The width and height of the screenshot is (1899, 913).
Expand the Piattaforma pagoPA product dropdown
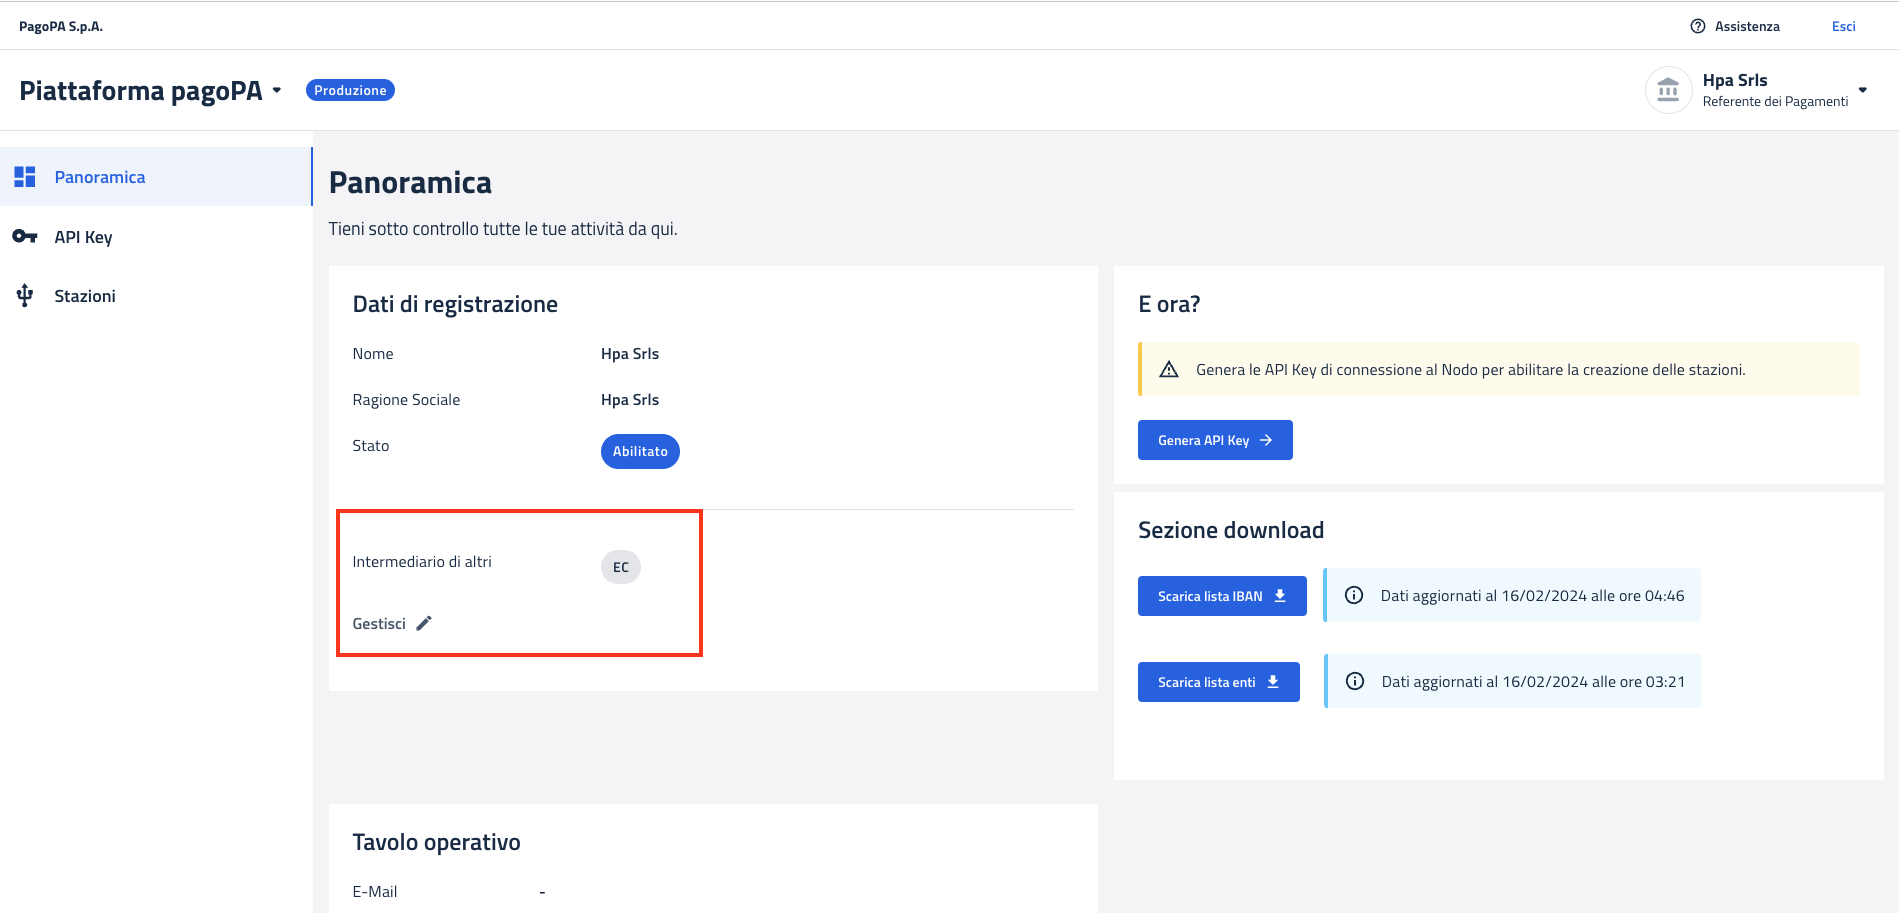tap(277, 91)
